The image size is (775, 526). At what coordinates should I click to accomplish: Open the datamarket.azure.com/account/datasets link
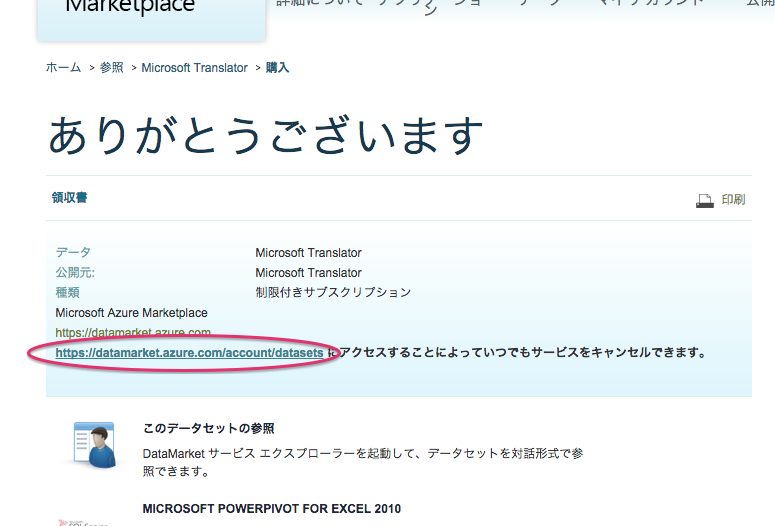tap(189, 352)
